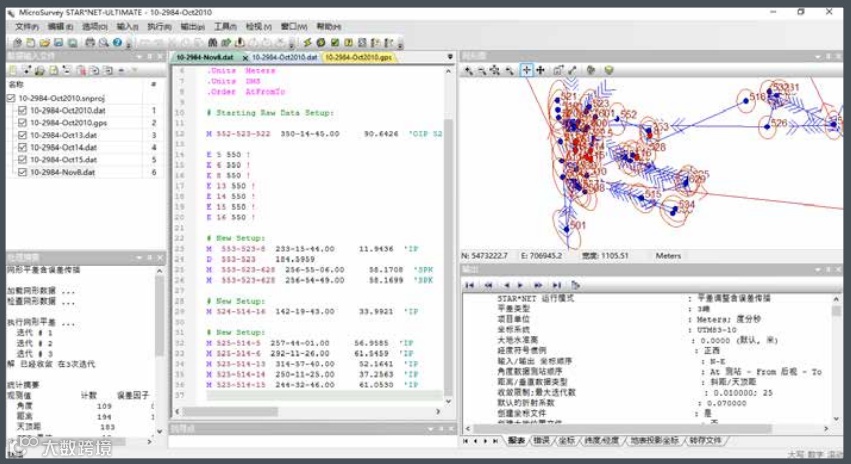Open the 工具 (Tools) menu
This screenshot has width=851, height=464.
point(225,27)
